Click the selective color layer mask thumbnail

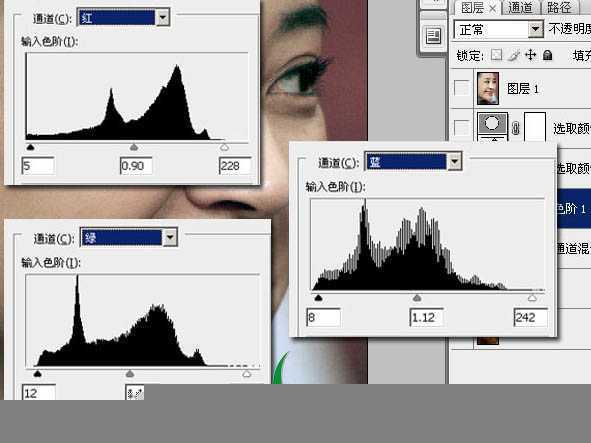pos(535,127)
